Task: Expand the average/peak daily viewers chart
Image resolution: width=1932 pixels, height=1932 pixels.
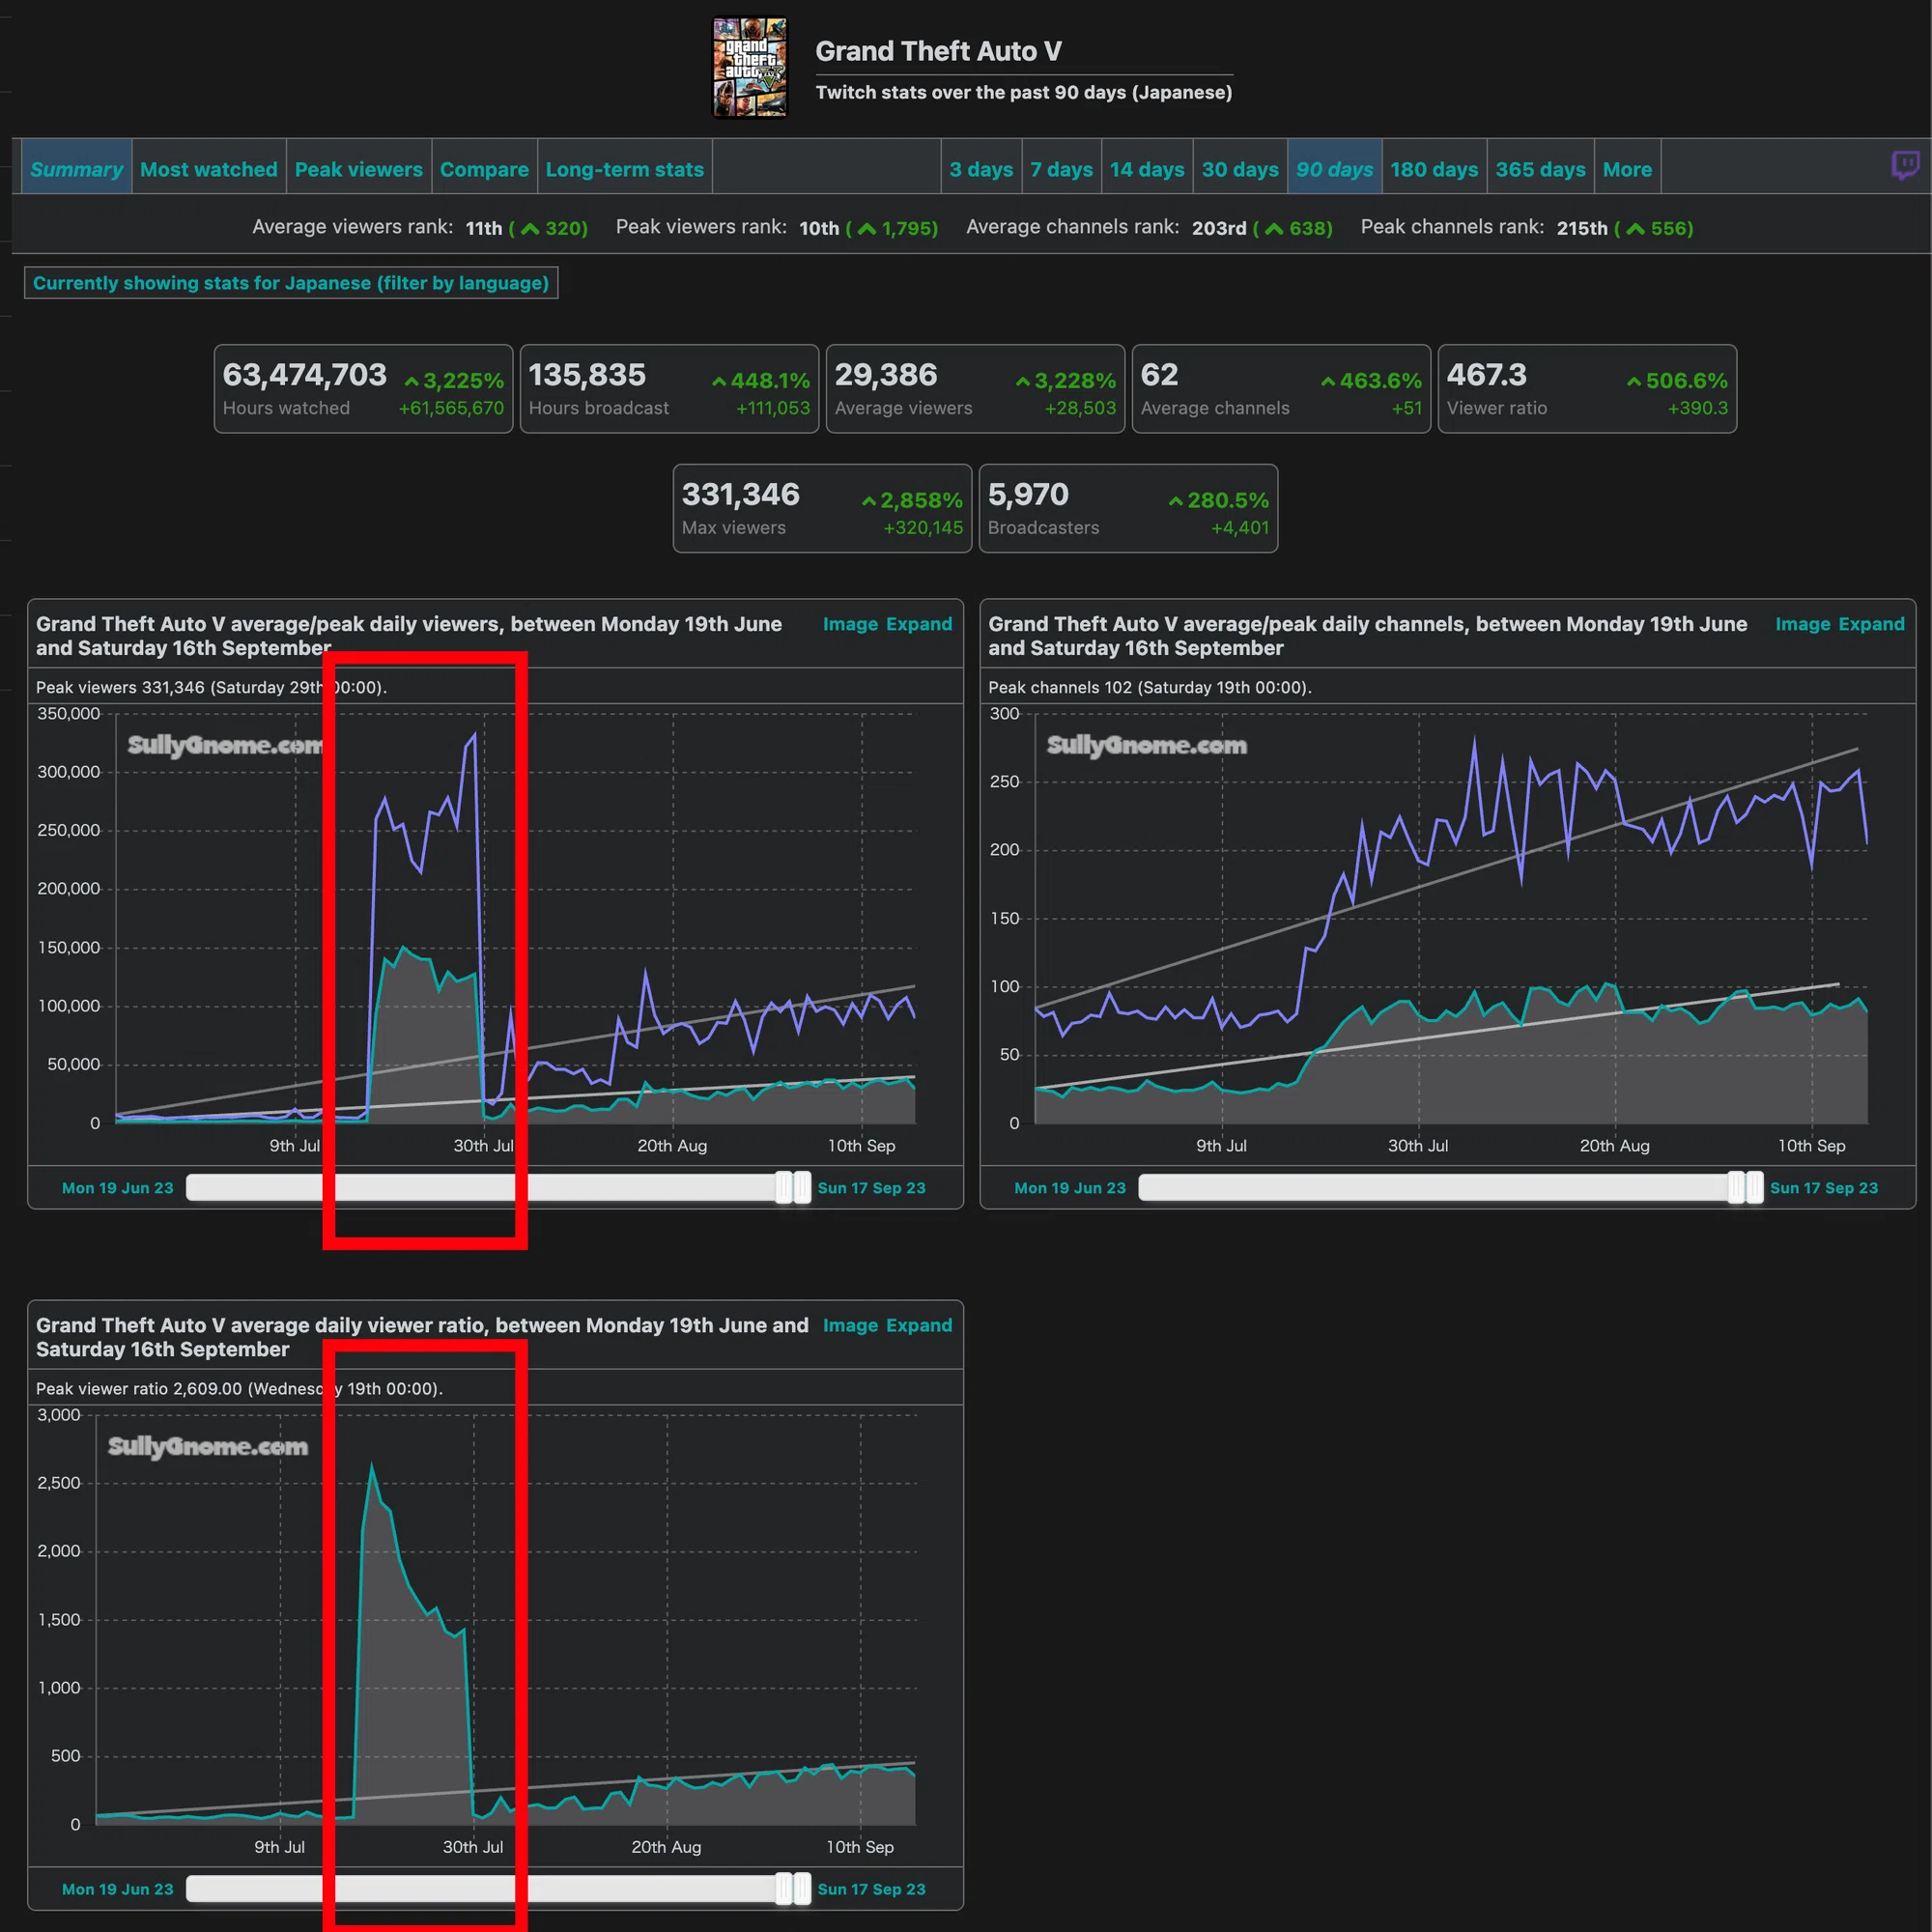Action: [919, 624]
